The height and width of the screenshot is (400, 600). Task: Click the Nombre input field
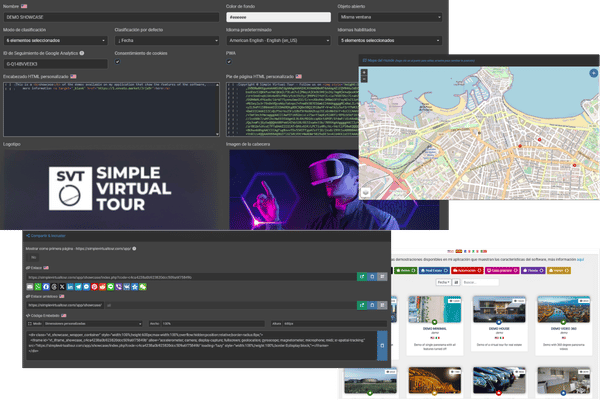111,17
